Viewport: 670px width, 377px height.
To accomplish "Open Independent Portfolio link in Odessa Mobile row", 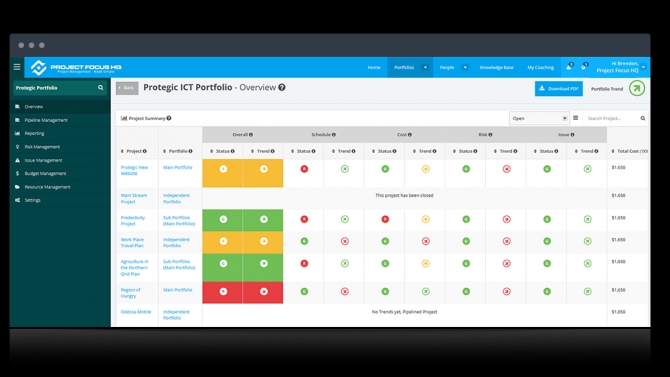I will click(176, 315).
